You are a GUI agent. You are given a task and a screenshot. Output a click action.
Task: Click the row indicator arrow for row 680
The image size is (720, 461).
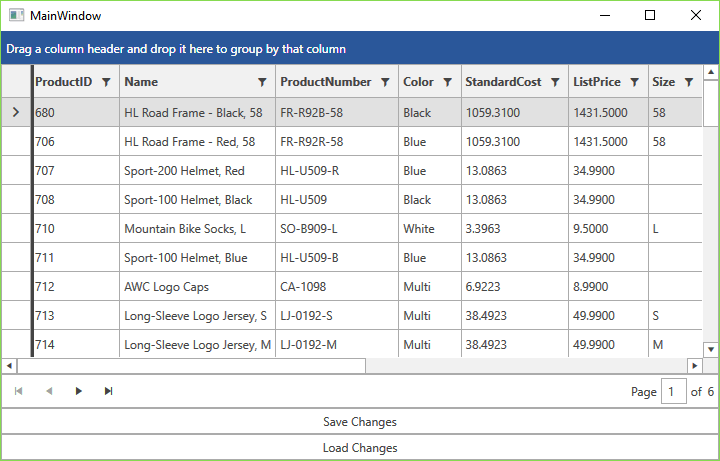pos(16,112)
